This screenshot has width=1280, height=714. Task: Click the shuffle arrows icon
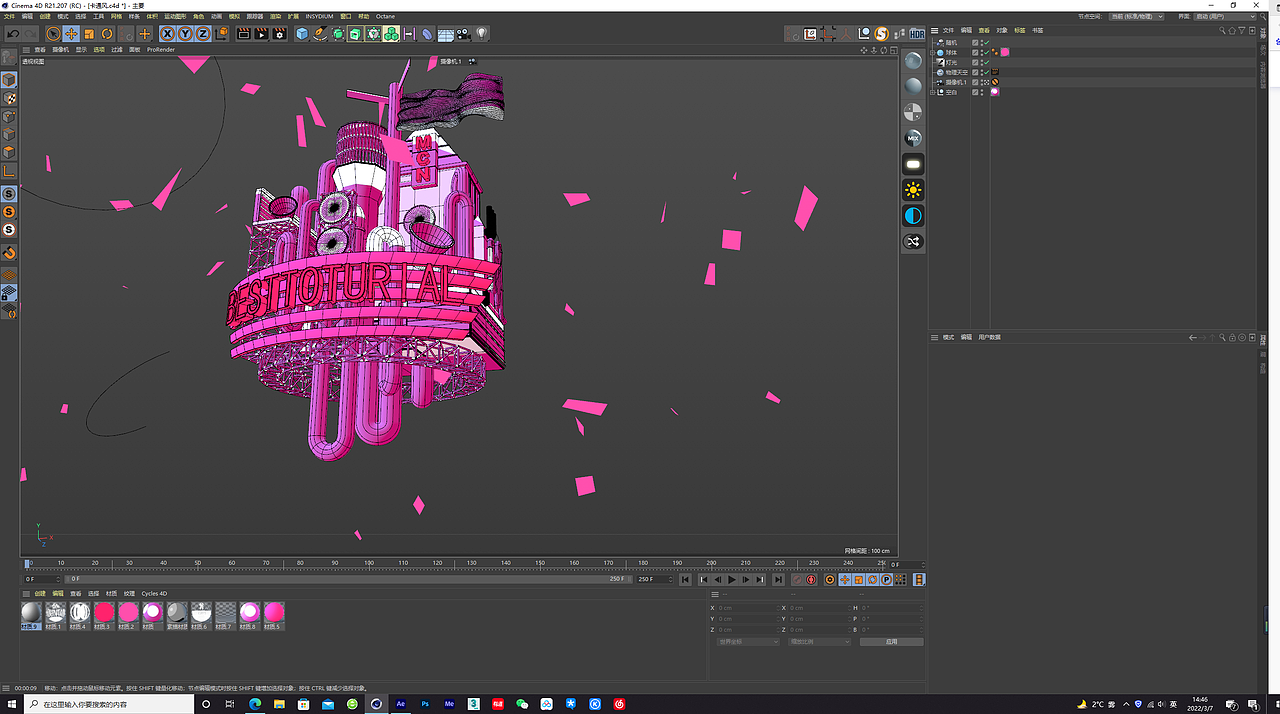(x=913, y=241)
